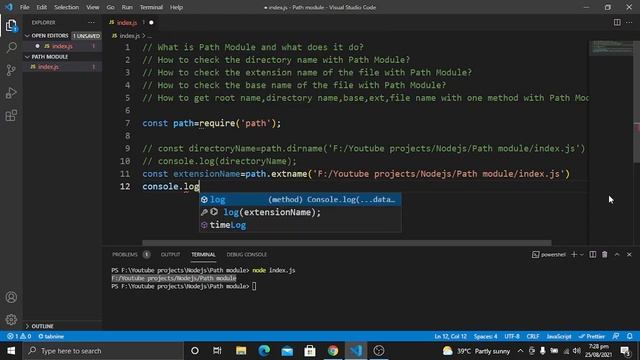Choose the log(extensionName); suggestion
The height and width of the screenshot is (360, 640).
point(300,212)
